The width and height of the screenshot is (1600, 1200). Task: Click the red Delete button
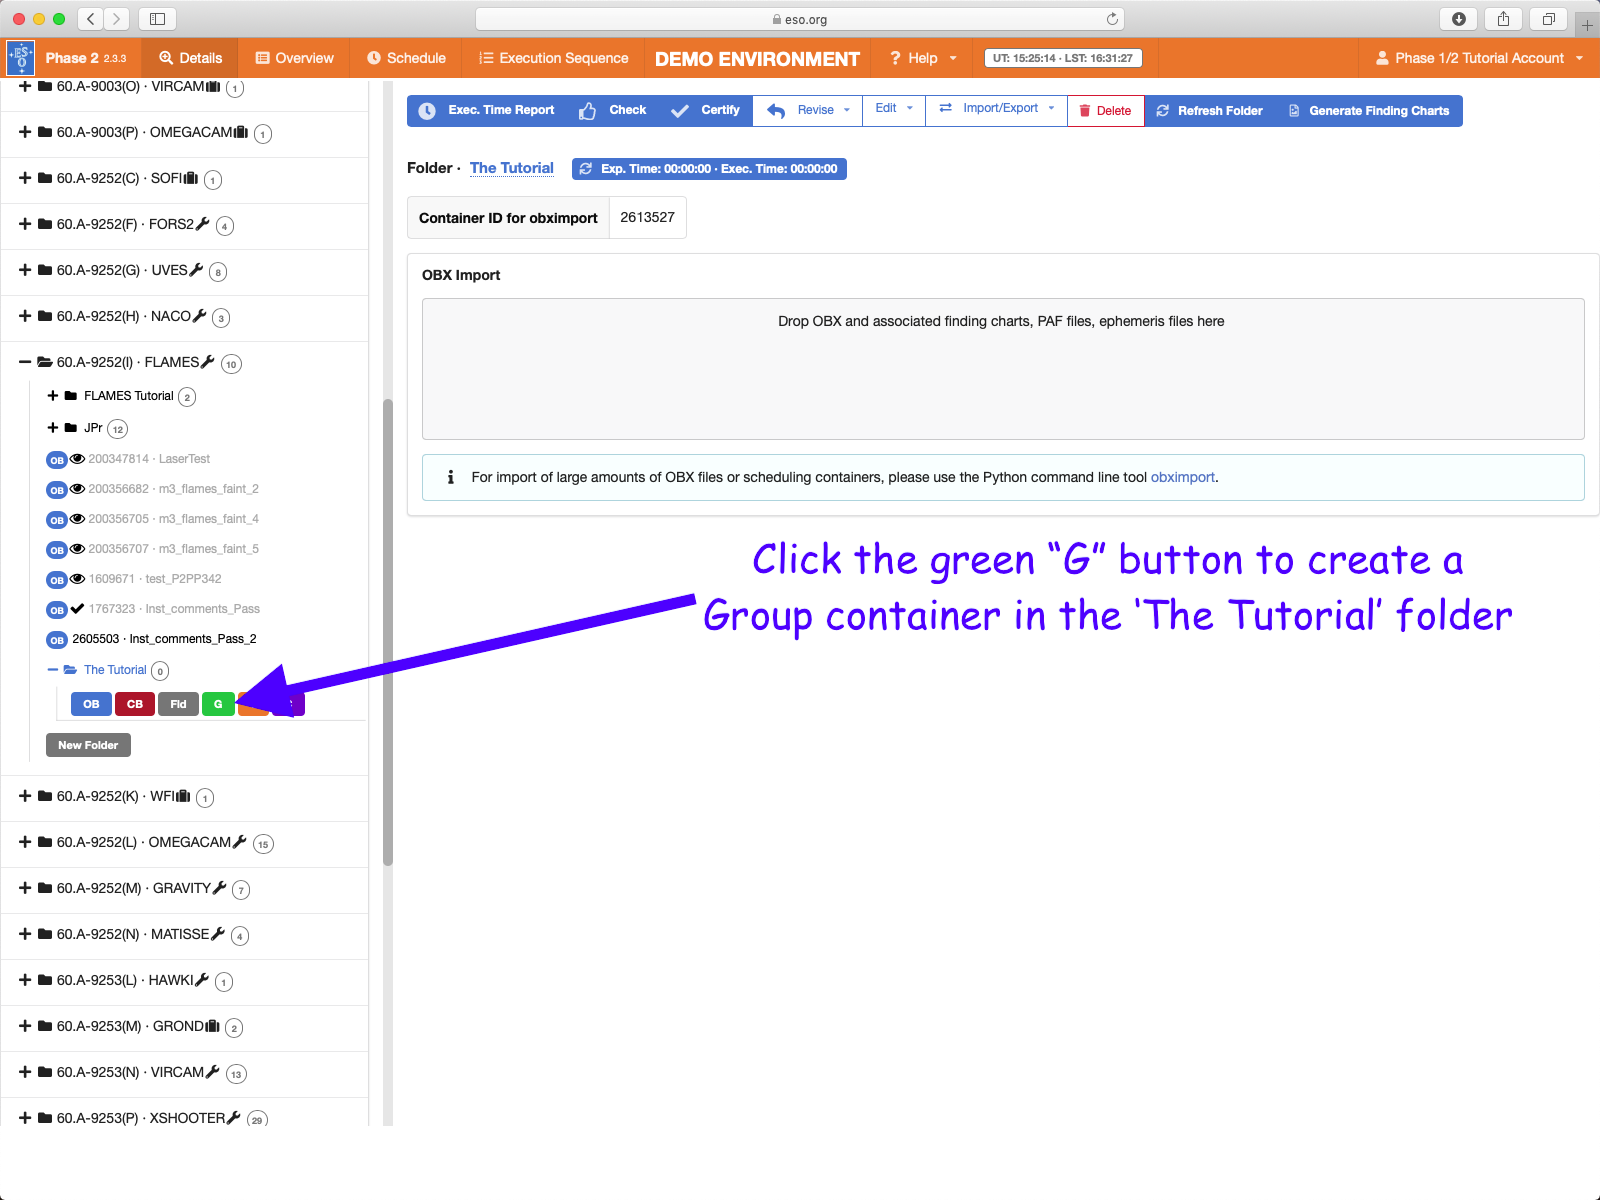tap(1105, 111)
